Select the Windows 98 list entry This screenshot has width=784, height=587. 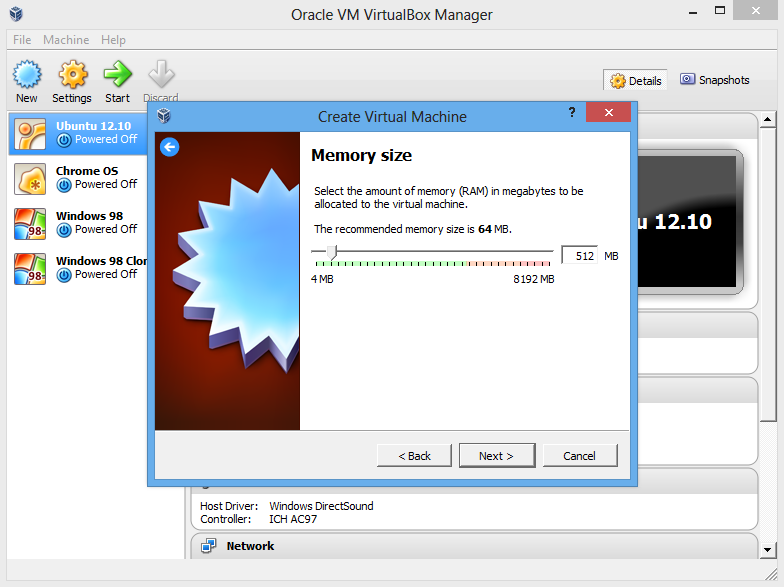pyautogui.click(x=80, y=224)
